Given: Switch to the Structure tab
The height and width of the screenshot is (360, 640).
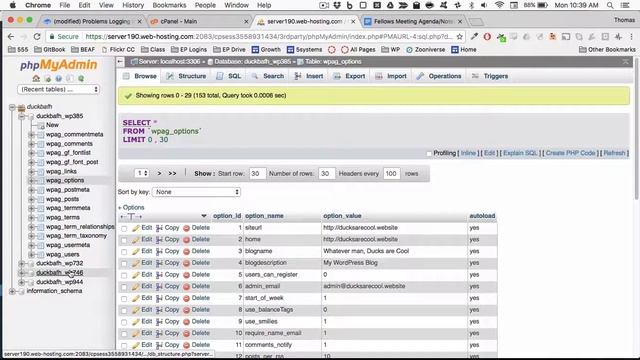Looking at the screenshot, I should click(x=186, y=76).
